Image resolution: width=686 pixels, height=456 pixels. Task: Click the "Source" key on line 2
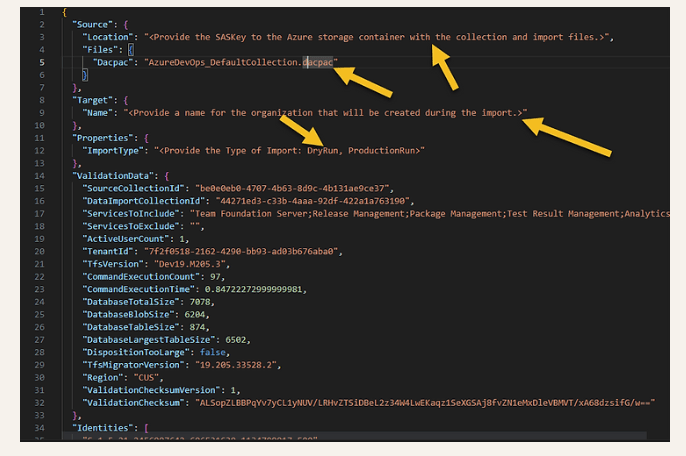pyautogui.click(x=92, y=25)
